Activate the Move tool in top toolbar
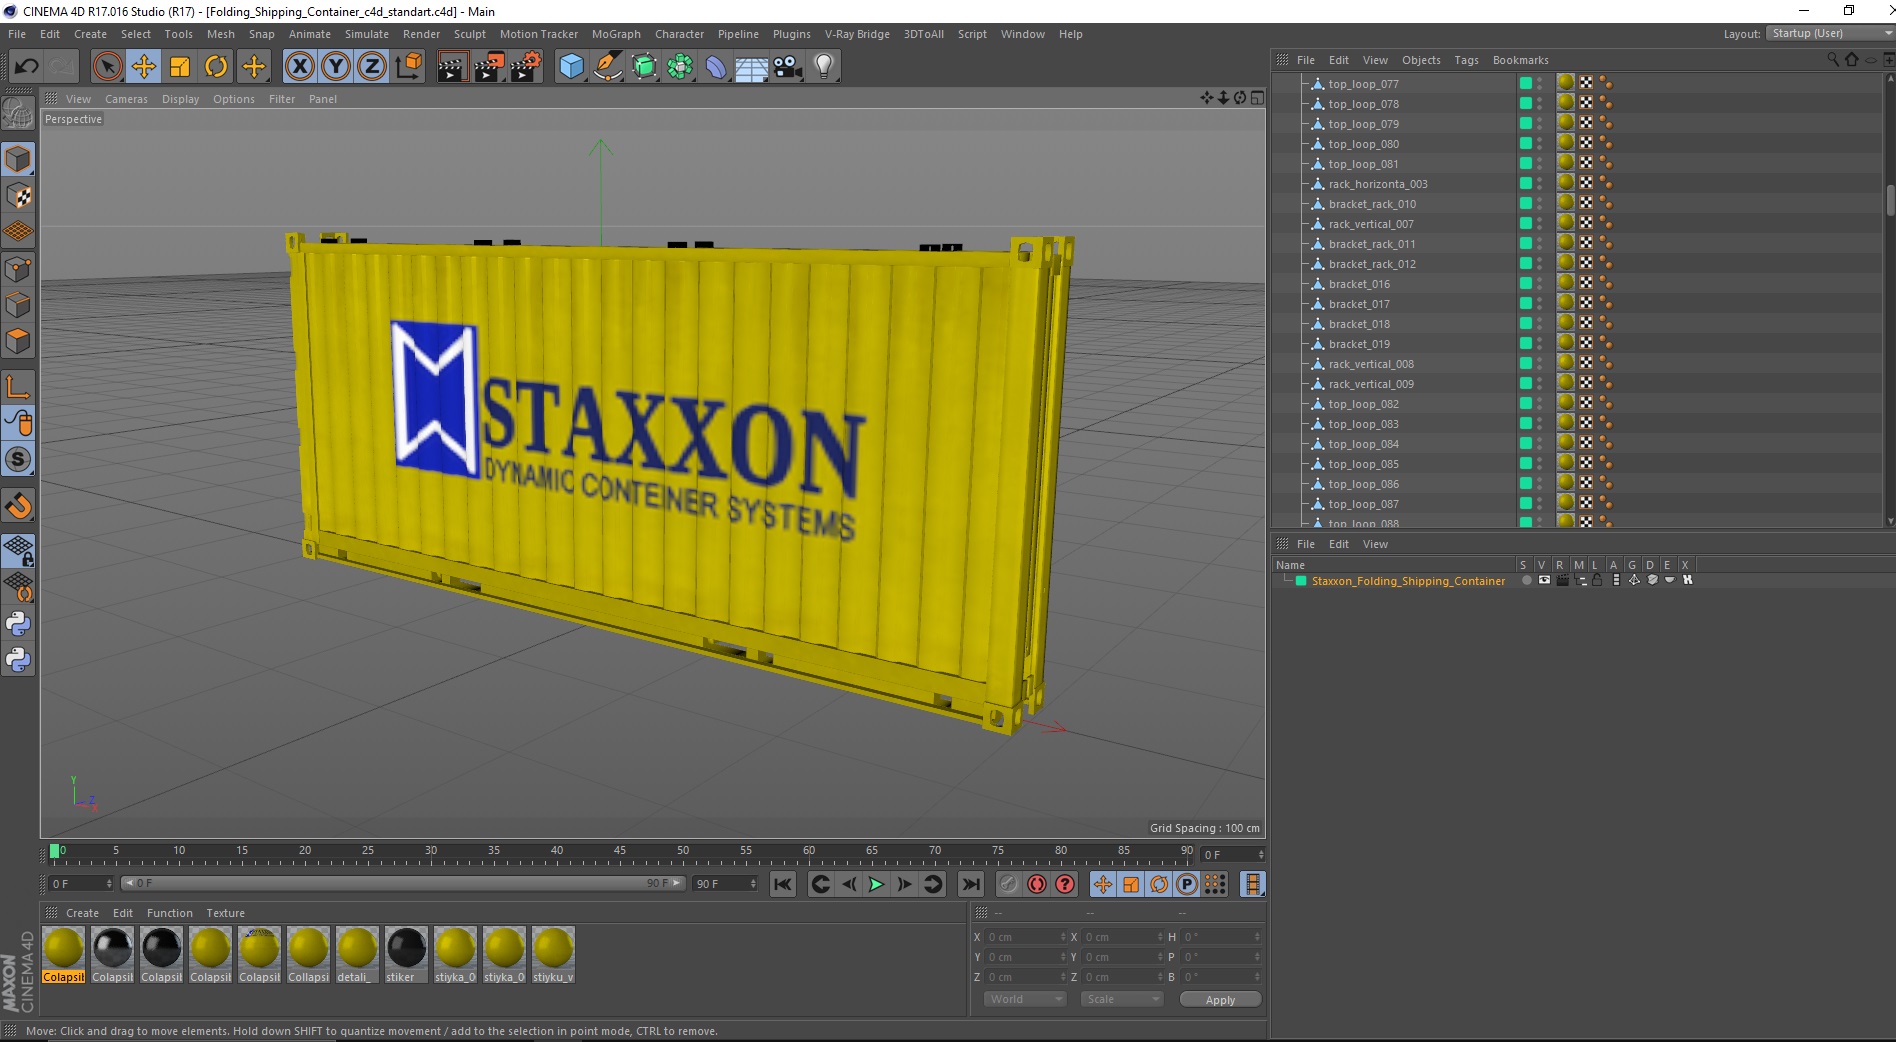 (144, 67)
